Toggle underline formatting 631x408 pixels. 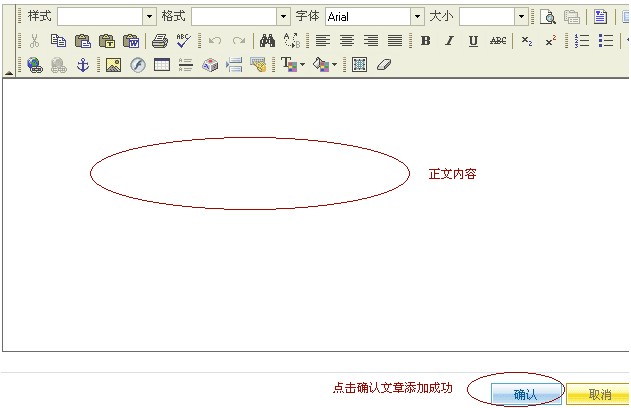[473, 41]
